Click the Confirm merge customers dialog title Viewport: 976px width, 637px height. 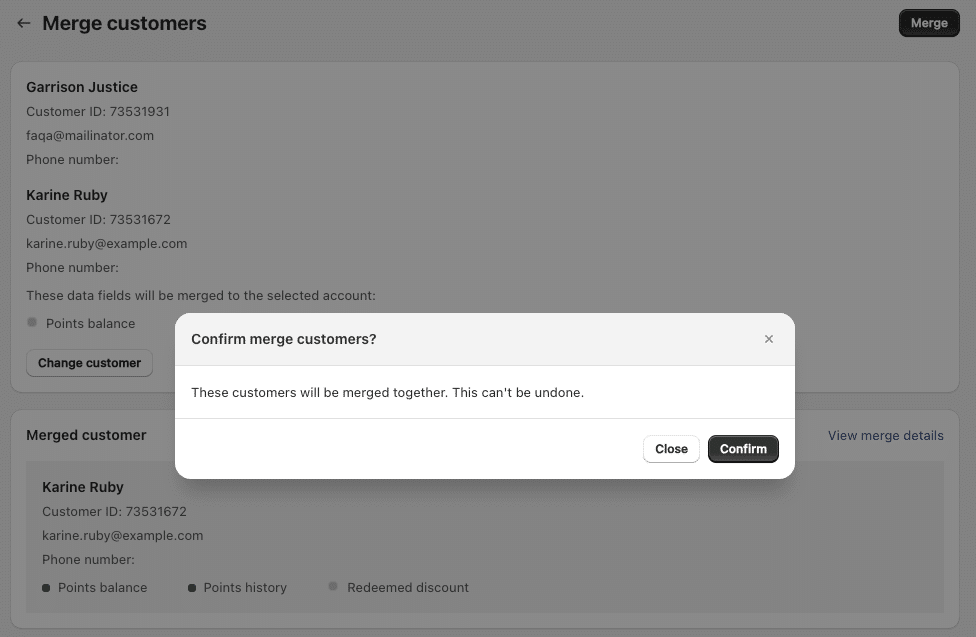coord(284,339)
